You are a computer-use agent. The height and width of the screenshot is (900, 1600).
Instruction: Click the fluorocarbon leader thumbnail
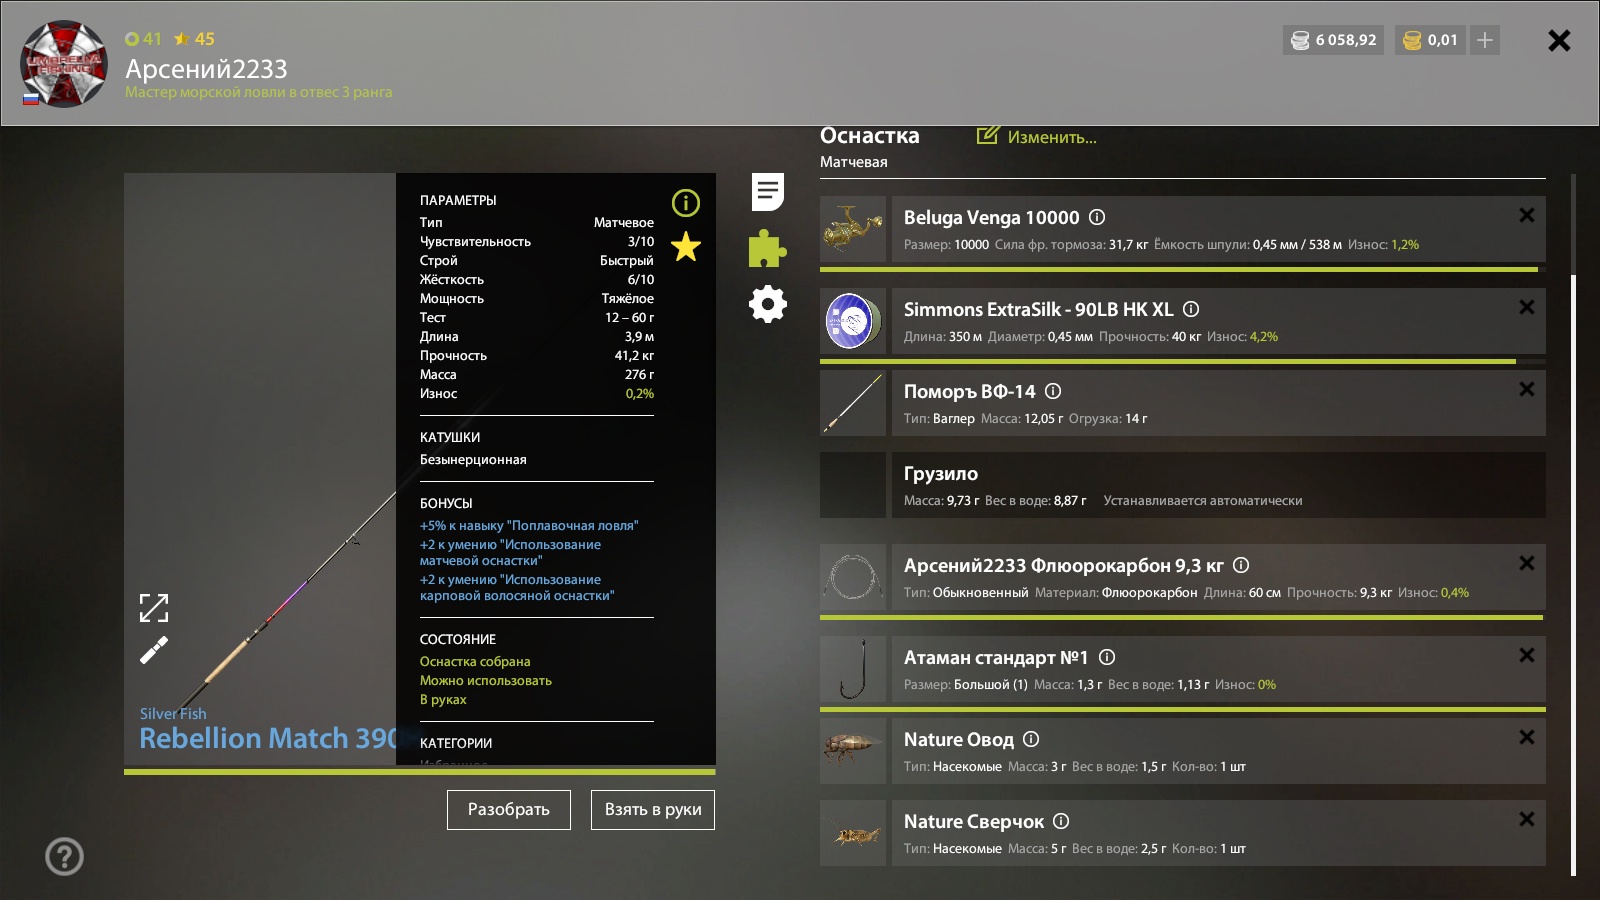click(x=853, y=577)
